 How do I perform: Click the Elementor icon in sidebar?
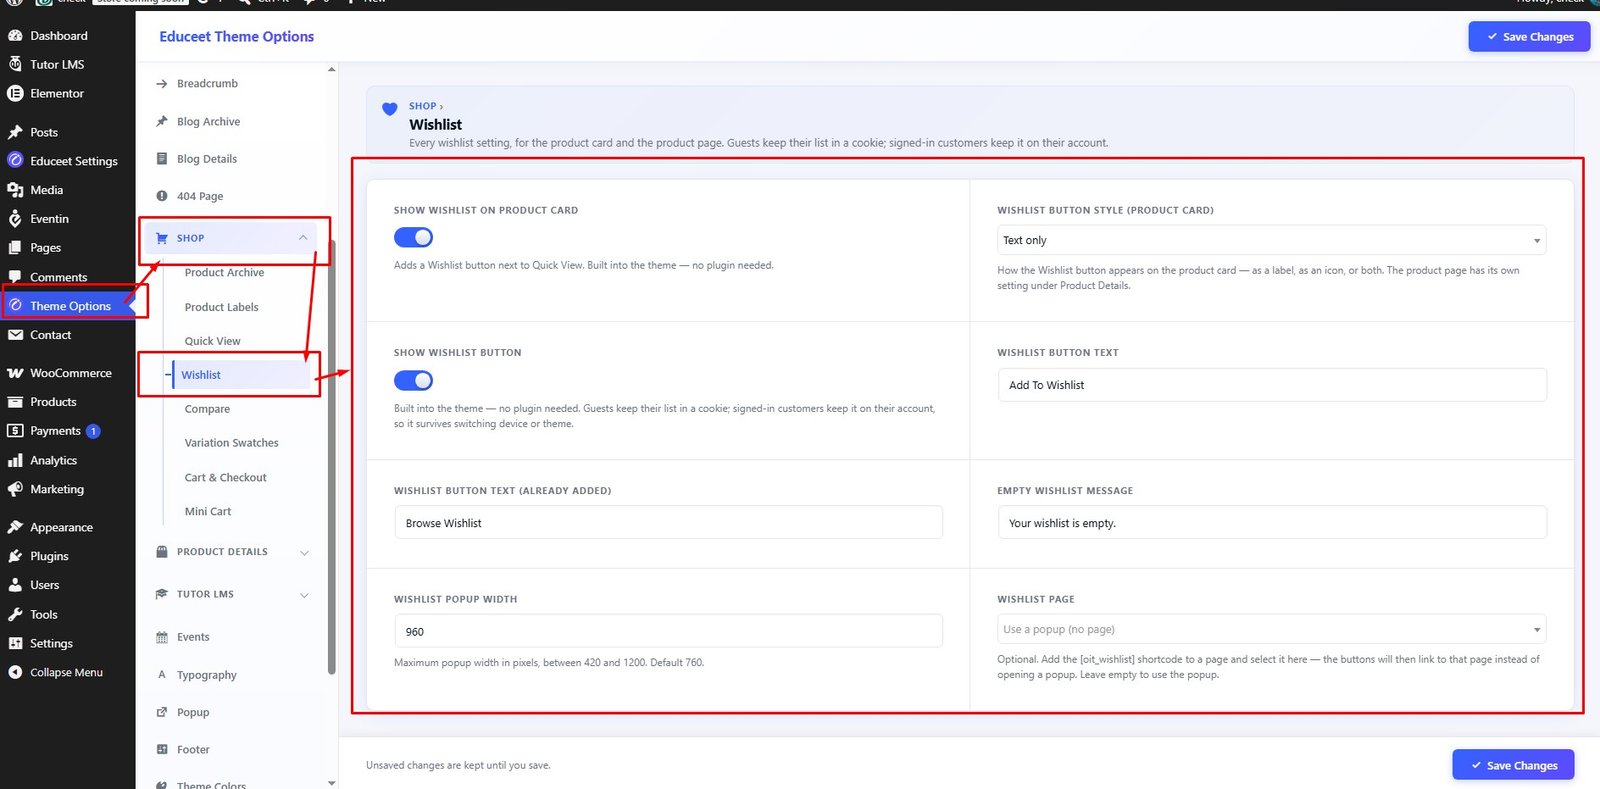tap(15, 93)
